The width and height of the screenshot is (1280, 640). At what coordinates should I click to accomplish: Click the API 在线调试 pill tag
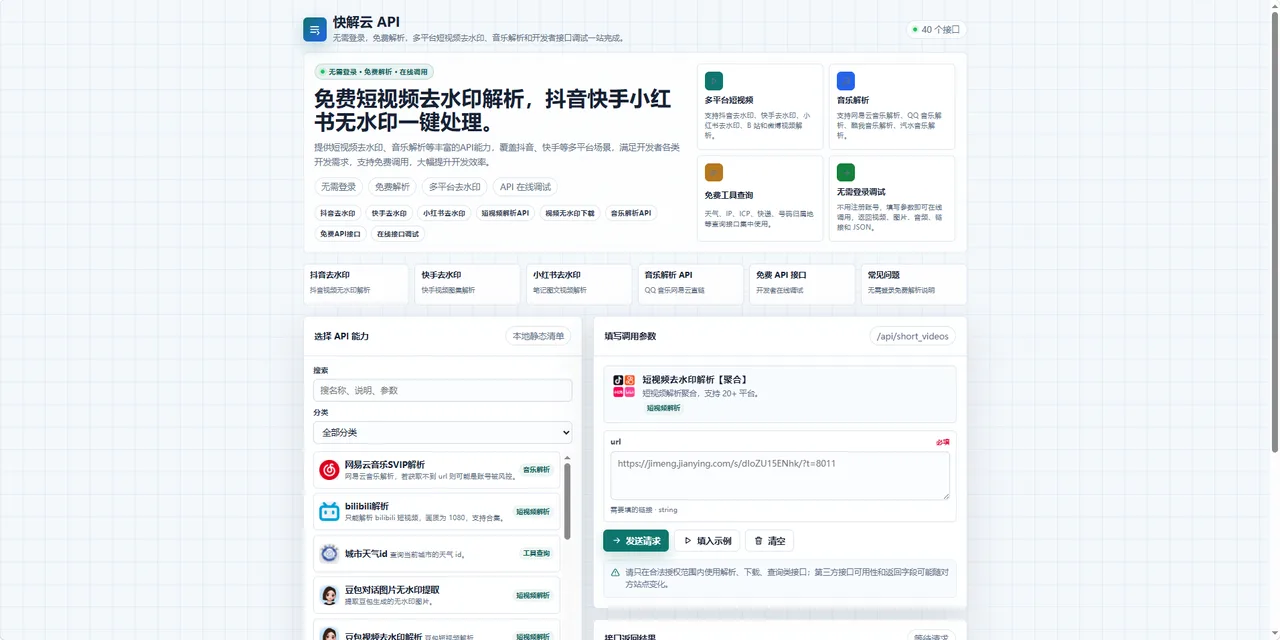pos(526,187)
